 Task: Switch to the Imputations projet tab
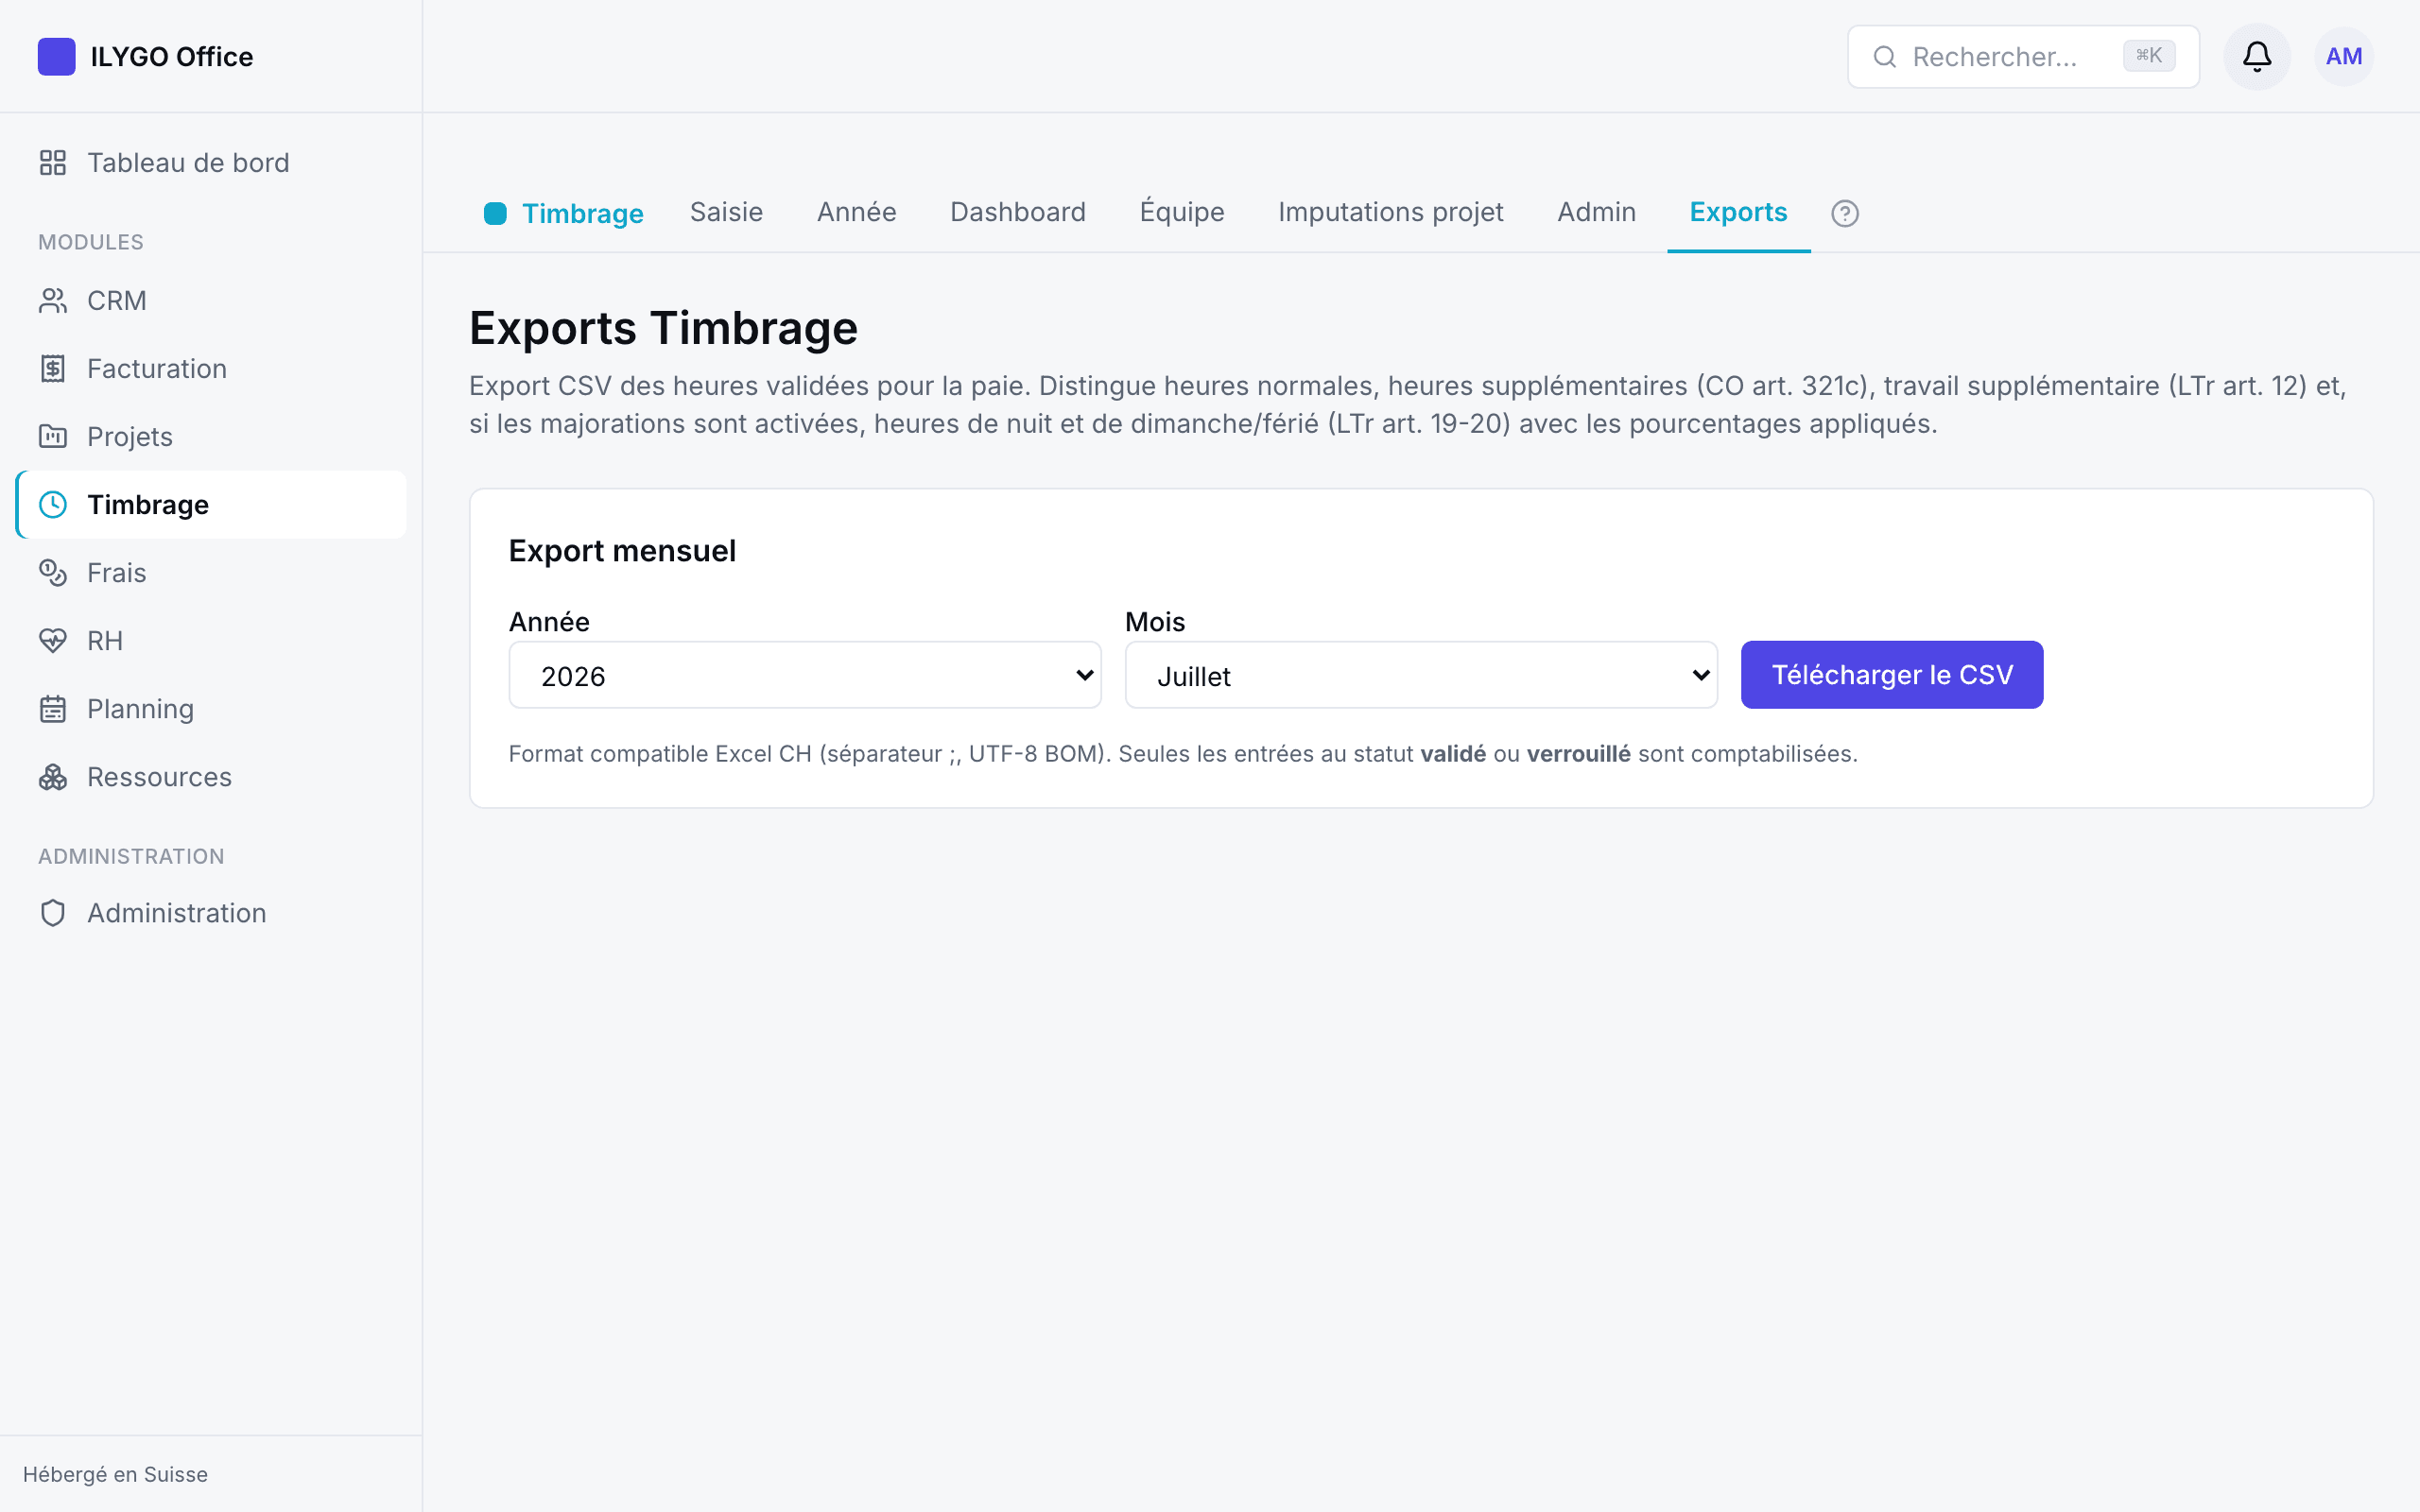[1390, 212]
